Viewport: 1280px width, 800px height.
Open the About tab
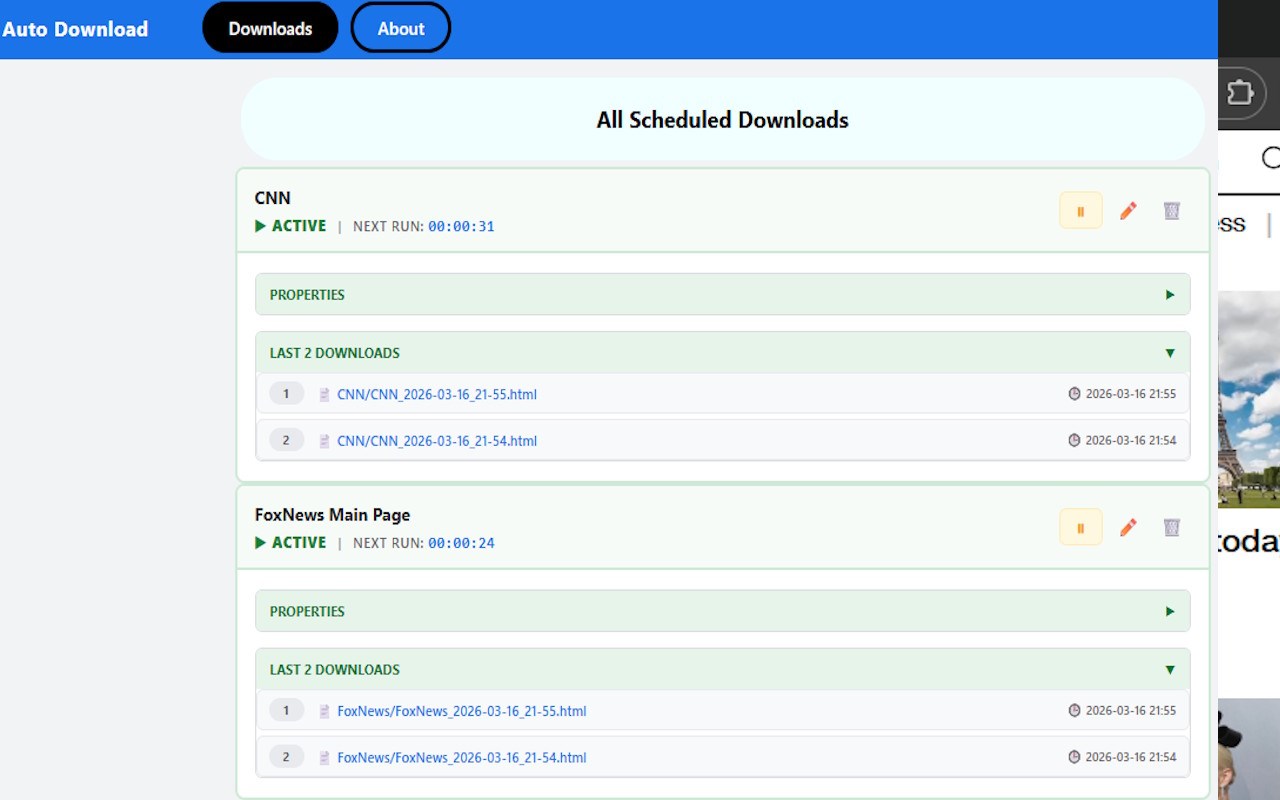(x=401, y=28)
